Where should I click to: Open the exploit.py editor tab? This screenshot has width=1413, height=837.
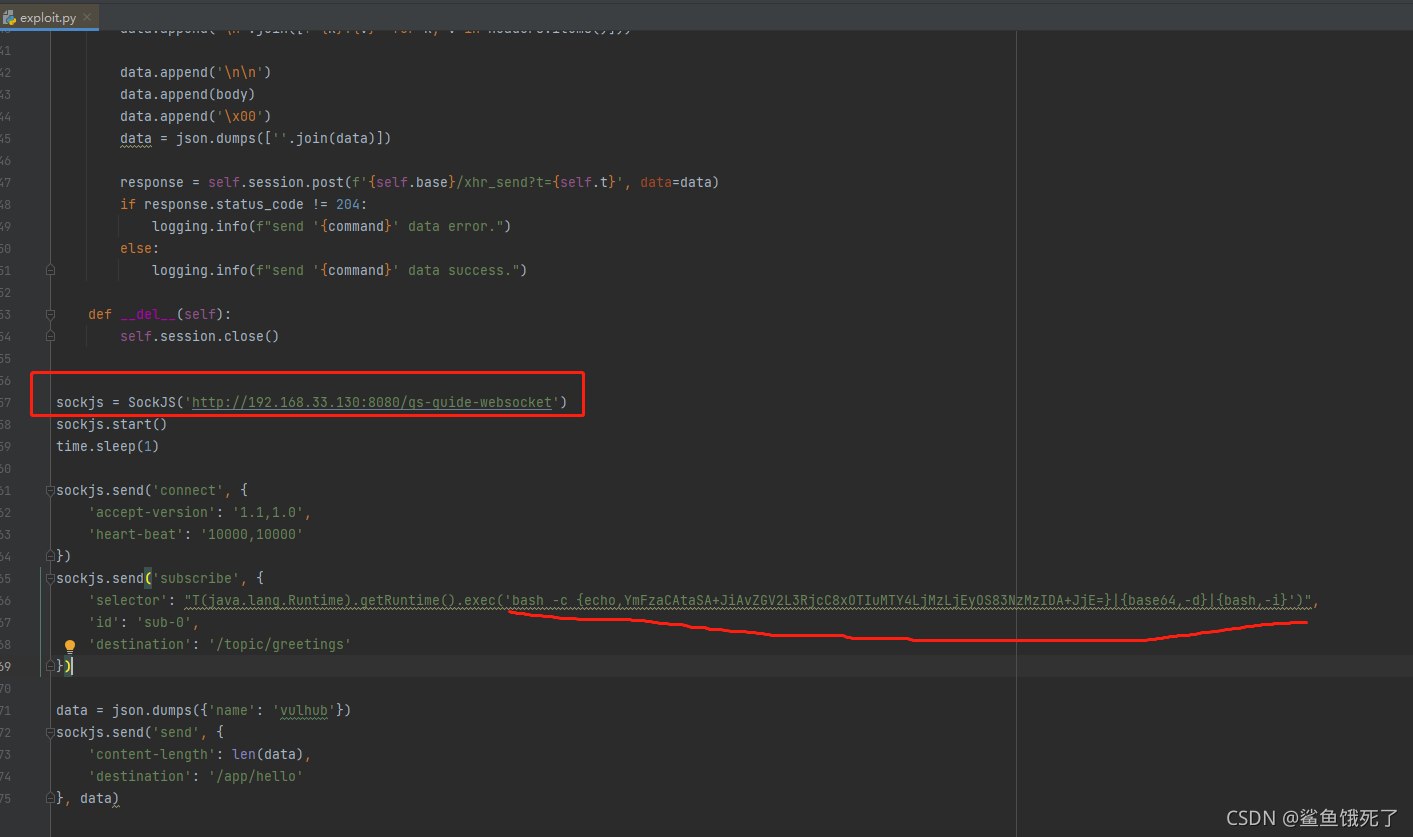(48, 18)
